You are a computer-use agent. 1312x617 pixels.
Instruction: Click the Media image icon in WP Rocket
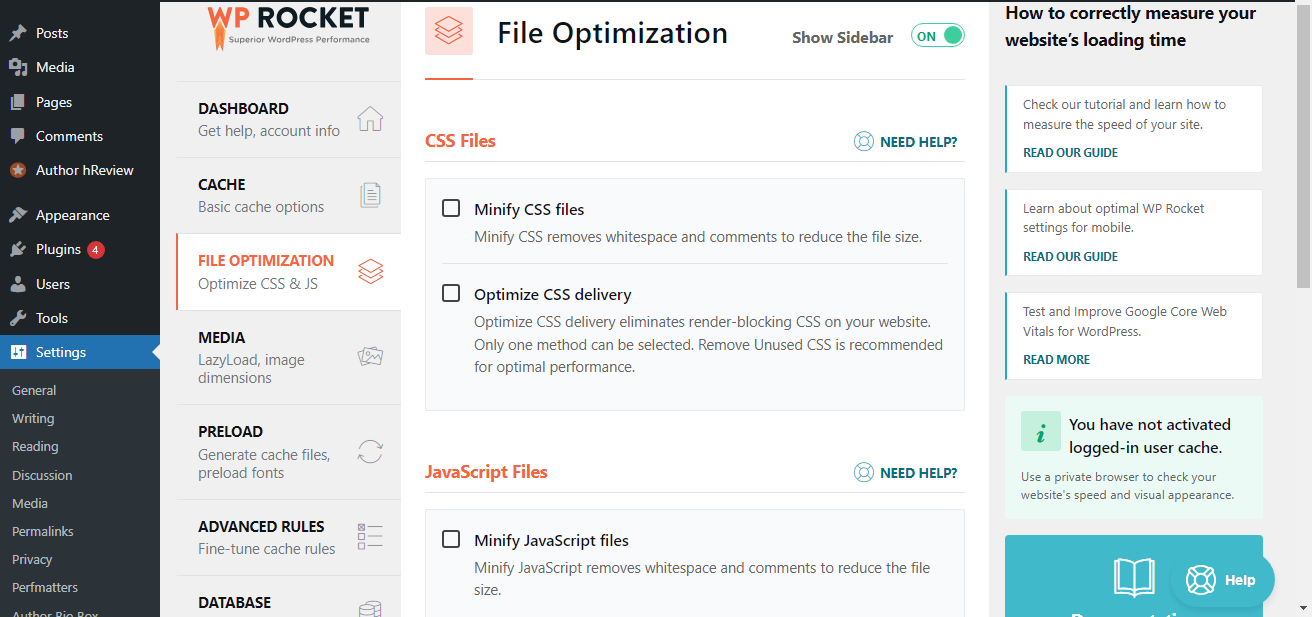coord(370,357)
